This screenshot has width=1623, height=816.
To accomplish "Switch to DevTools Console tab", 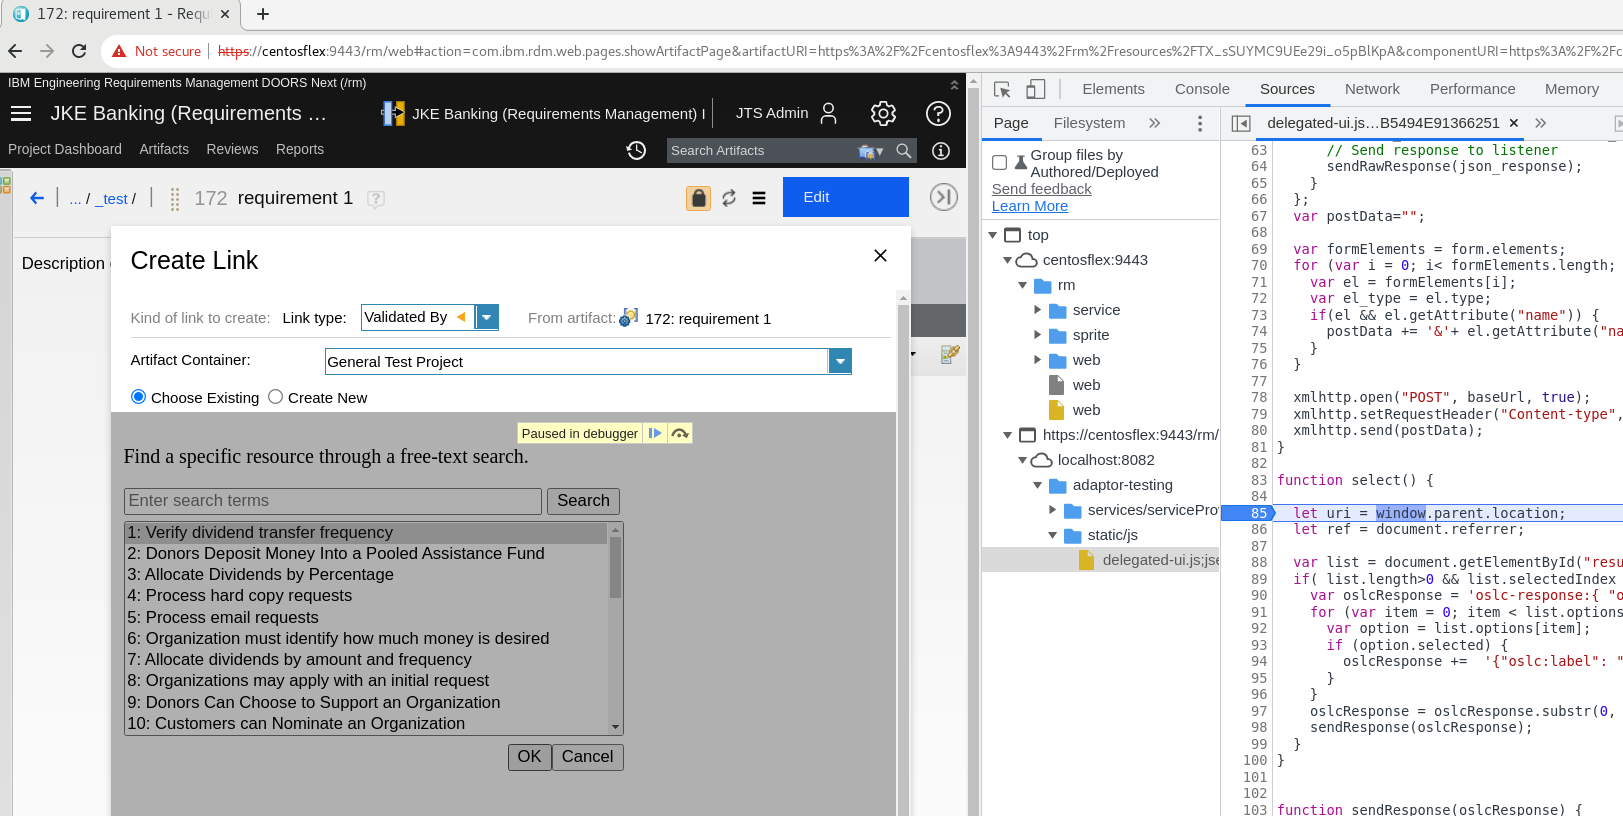I will click(x=1202, y=89).
